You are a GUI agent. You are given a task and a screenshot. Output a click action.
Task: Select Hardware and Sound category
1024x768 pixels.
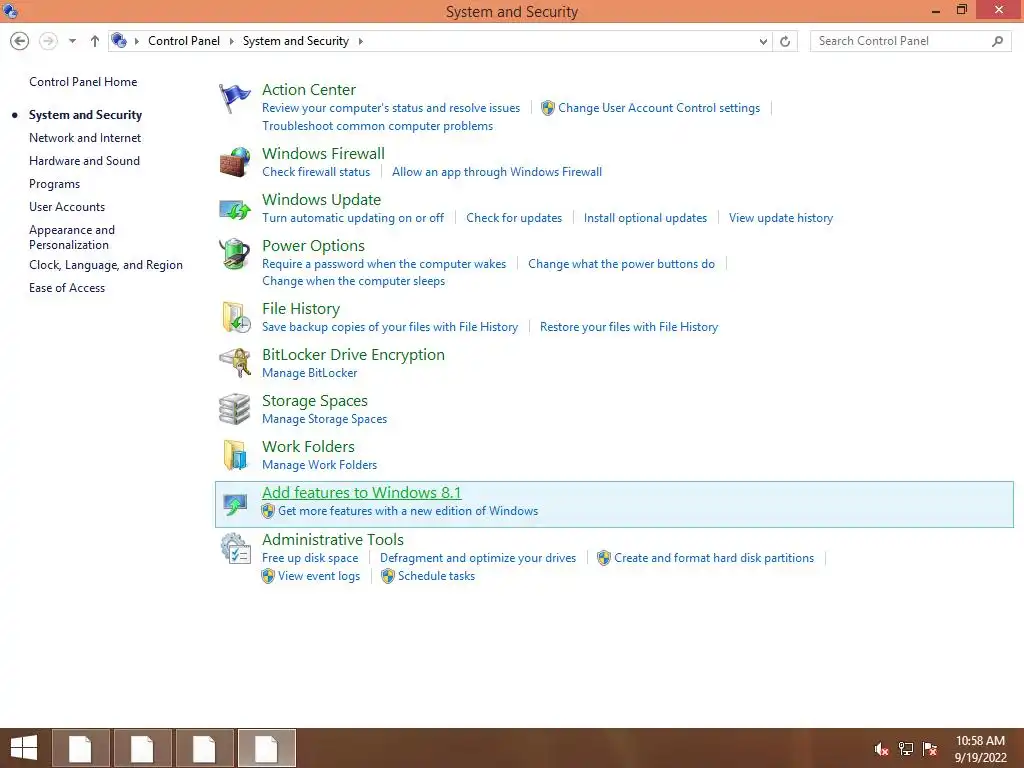click(84, 161)
